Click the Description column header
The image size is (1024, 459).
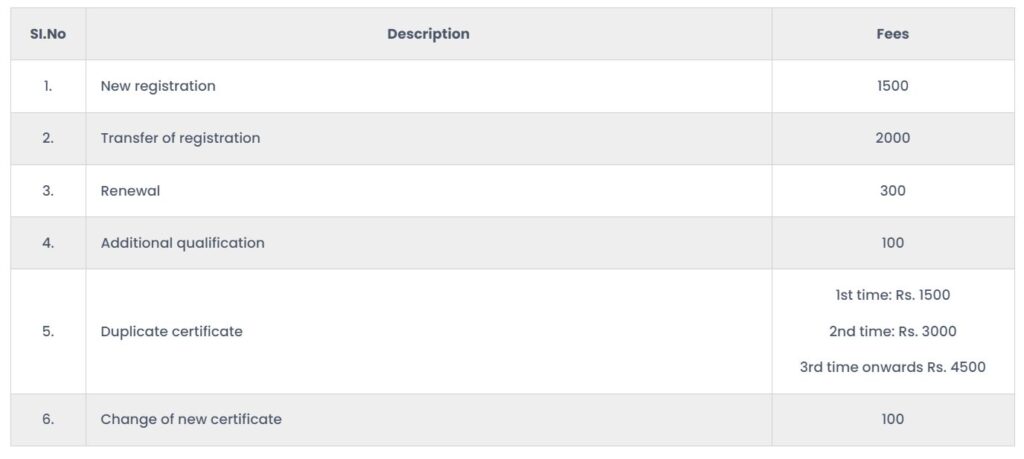[428, 34]
